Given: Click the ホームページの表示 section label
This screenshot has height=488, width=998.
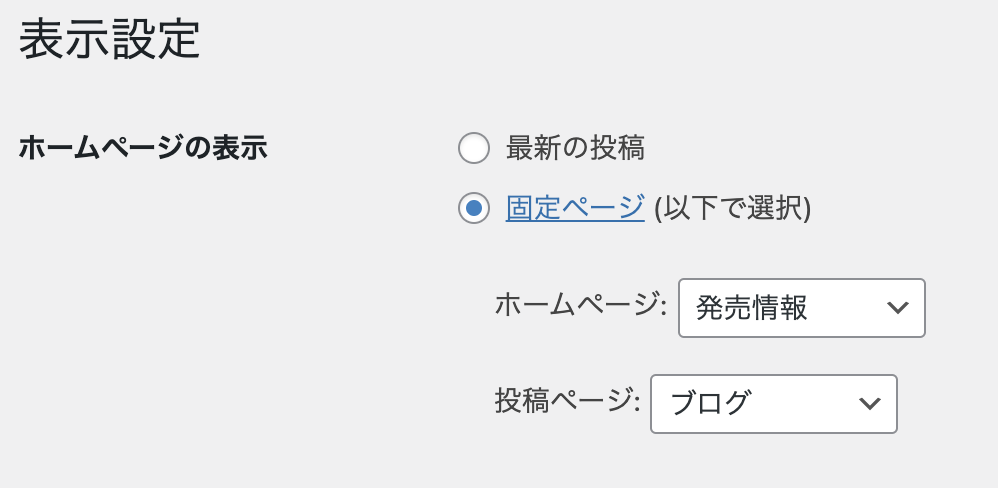Looking at the screenshot, I should (143, 149).
